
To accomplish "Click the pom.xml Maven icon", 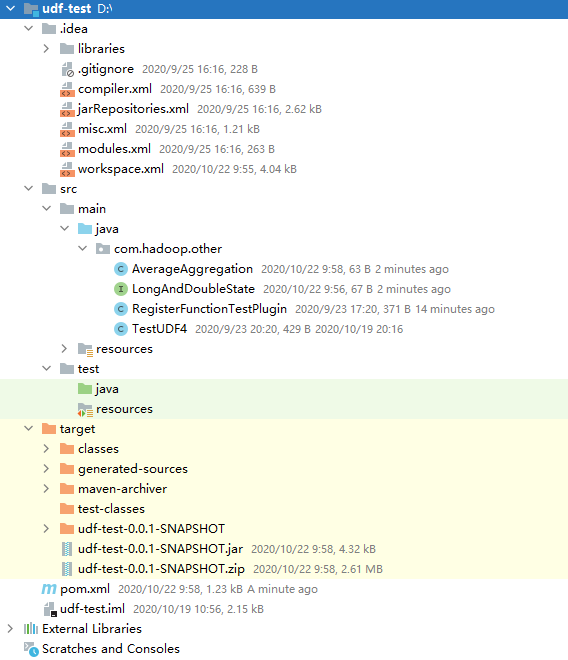I will pos(49,589).
